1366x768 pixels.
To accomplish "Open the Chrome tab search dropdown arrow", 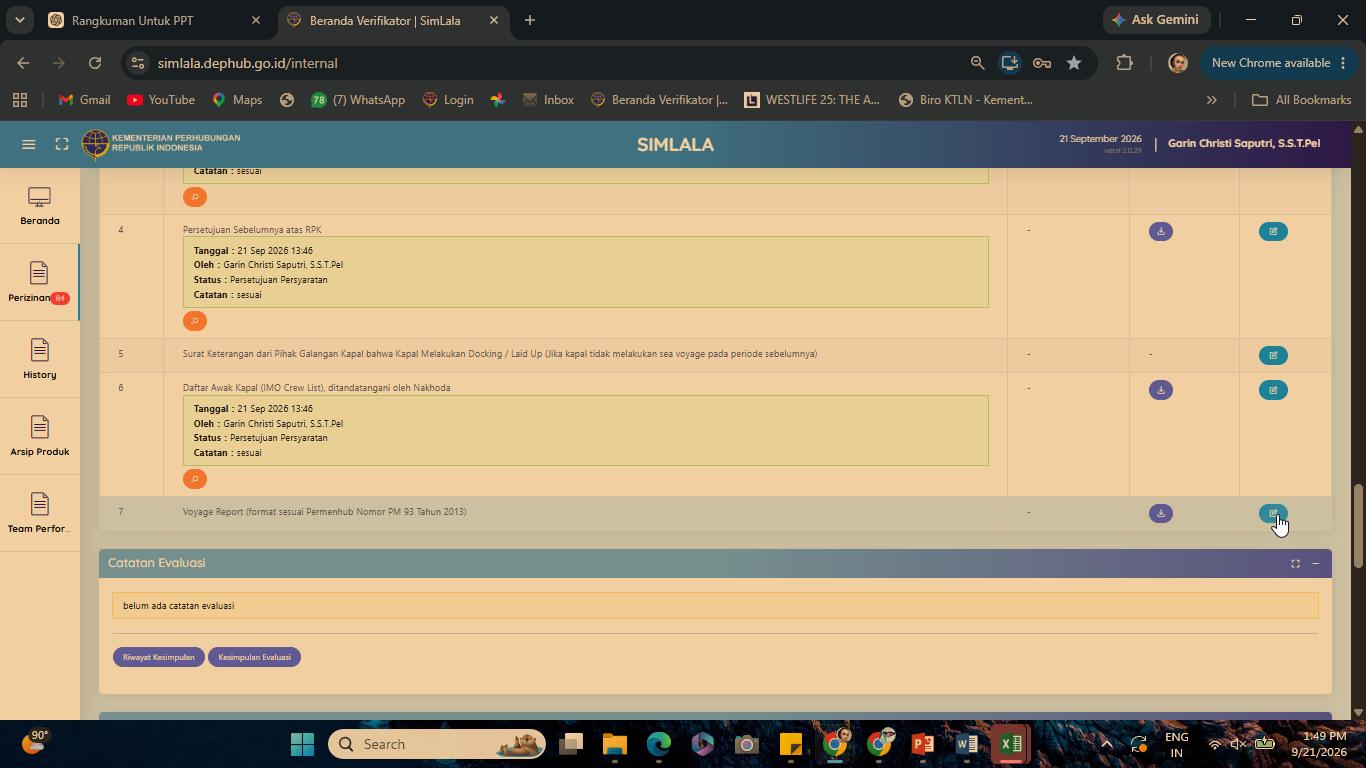I will 19,20.
